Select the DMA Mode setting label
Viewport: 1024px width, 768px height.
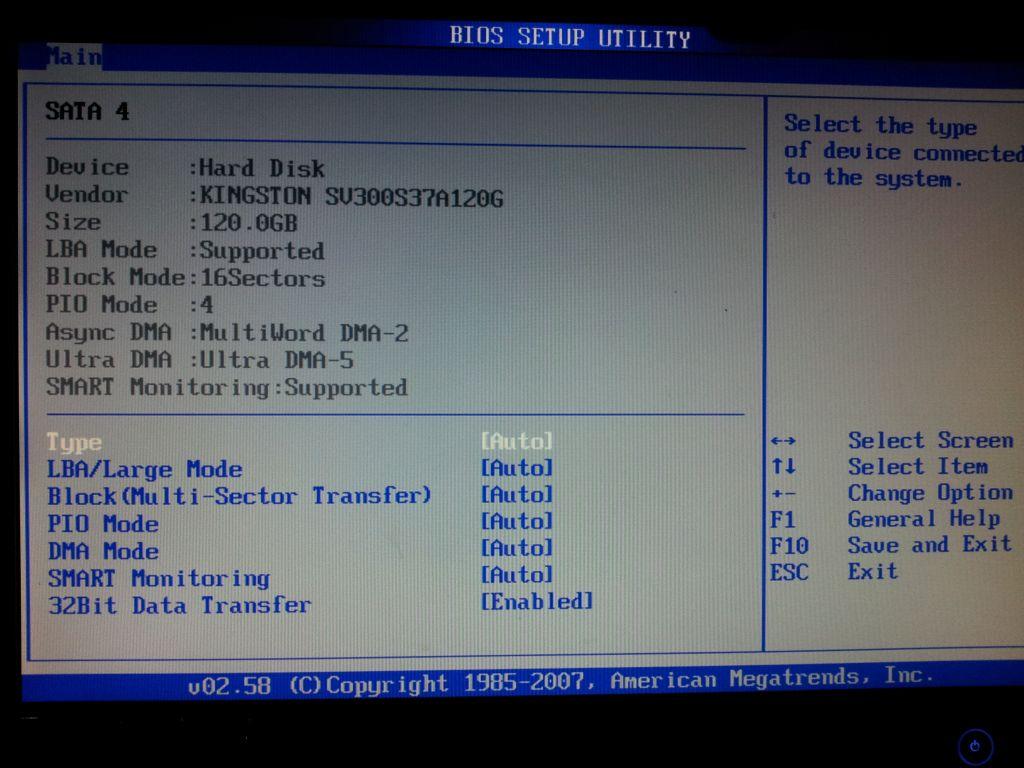coord(103,551)
